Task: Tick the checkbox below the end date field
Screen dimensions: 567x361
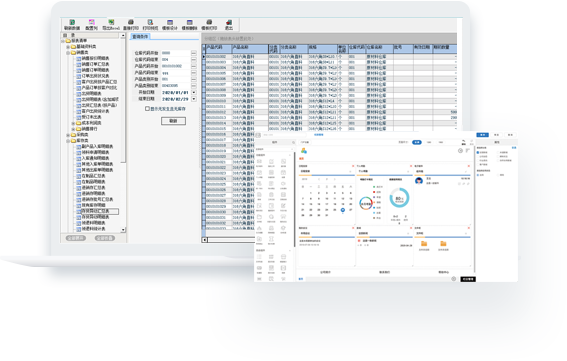Action: 147,109
